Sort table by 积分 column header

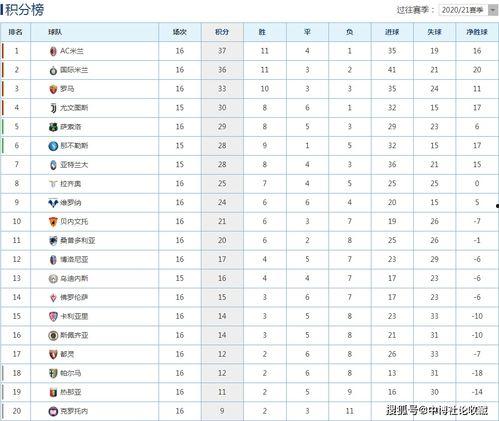[222, 32]
